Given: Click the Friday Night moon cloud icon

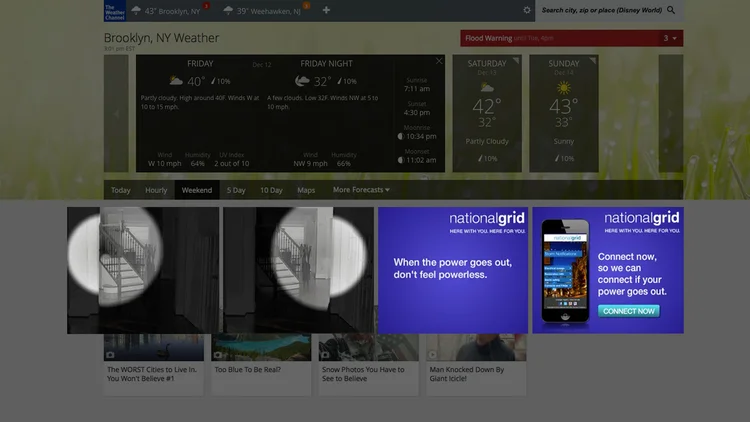Looking at the screenshot, I should pos(302,80).
